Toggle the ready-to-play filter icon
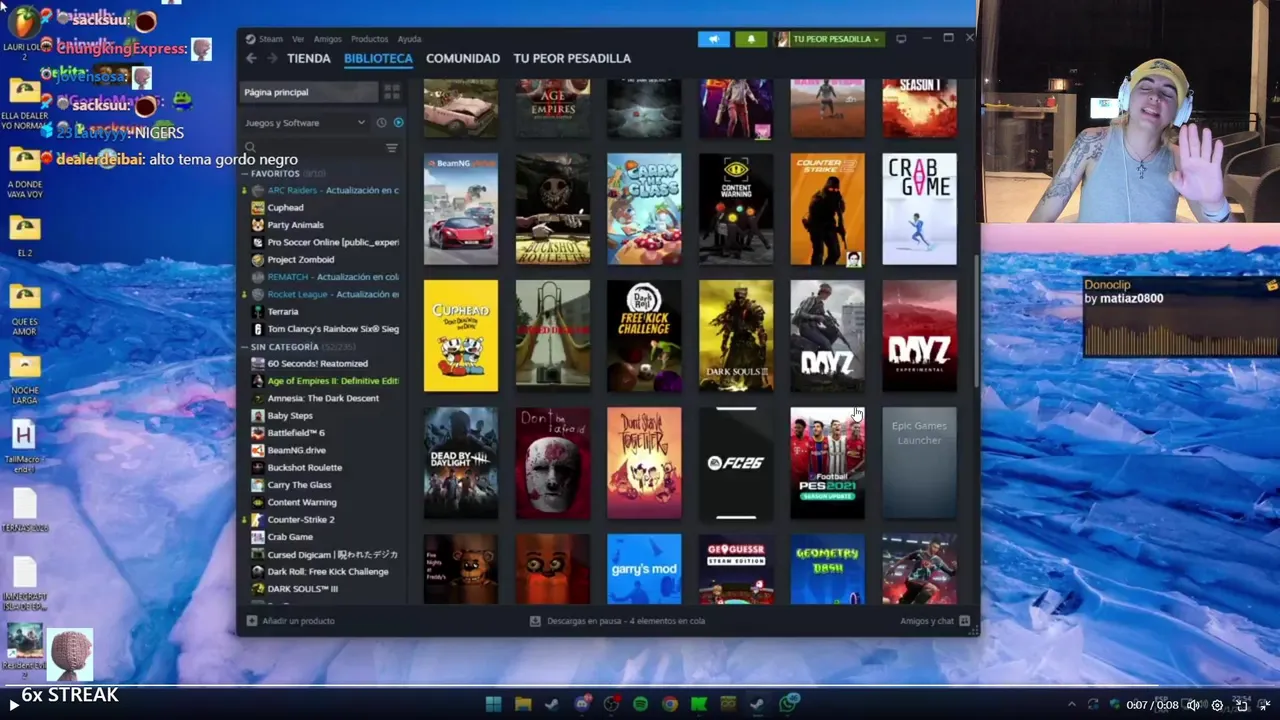Screen dimensions: 1280x720 pyautogui.click(x=398, y=122)
